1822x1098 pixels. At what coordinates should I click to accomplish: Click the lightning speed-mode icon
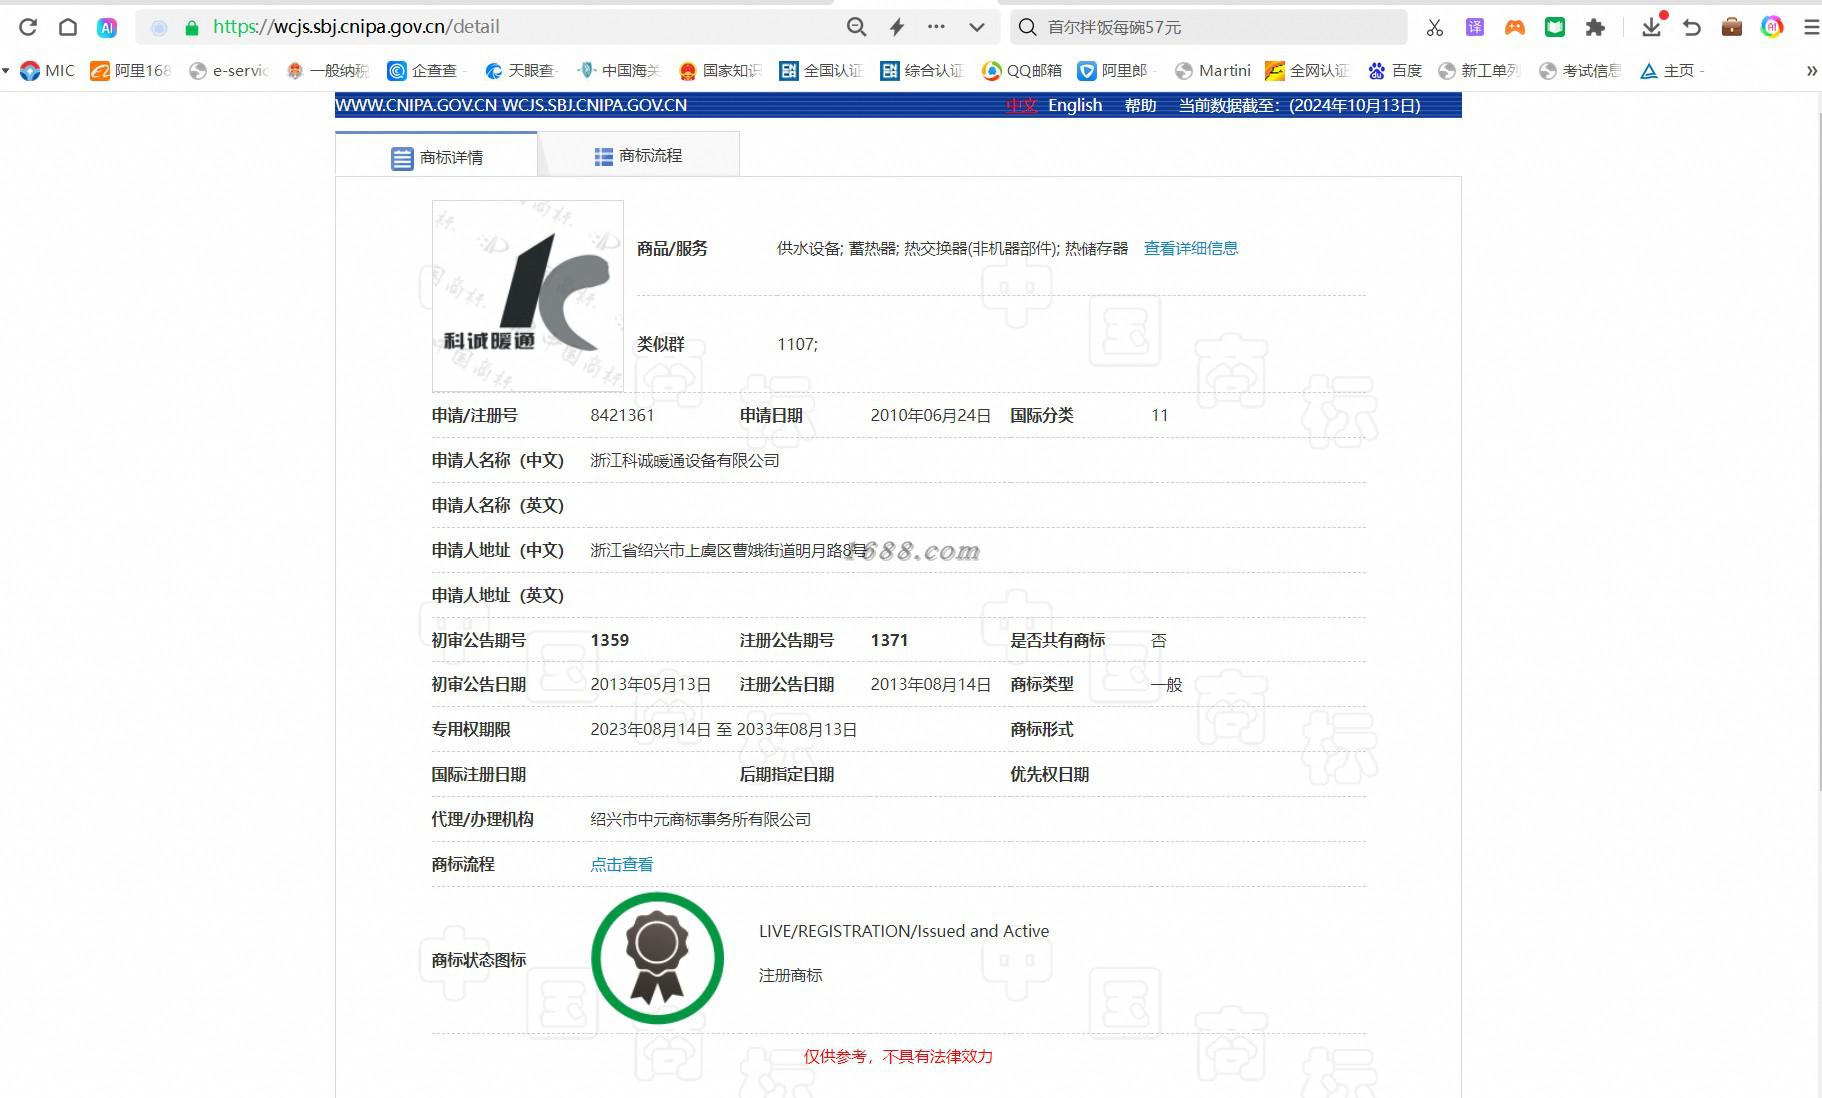896,27
